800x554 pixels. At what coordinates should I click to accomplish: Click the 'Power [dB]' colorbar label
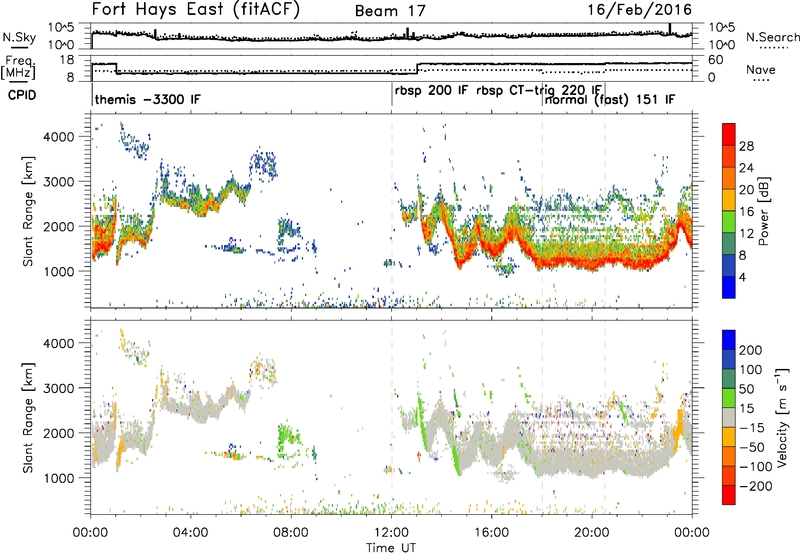point(763,211)
